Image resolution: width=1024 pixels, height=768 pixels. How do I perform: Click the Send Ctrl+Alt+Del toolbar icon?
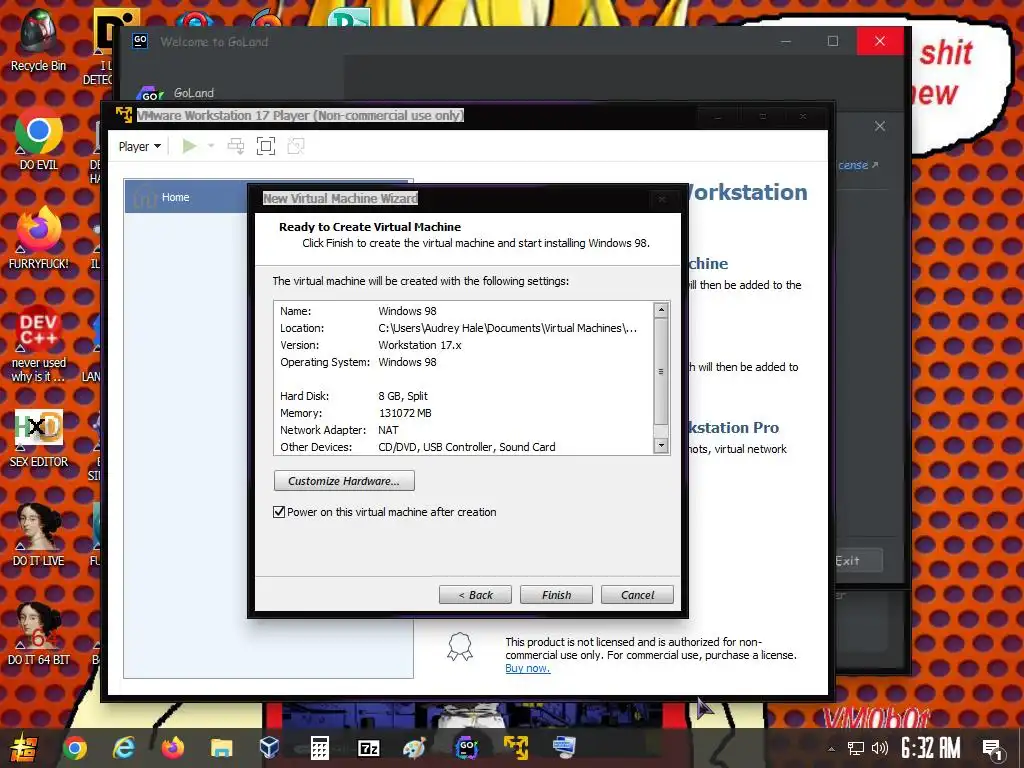tap(236, 146)
